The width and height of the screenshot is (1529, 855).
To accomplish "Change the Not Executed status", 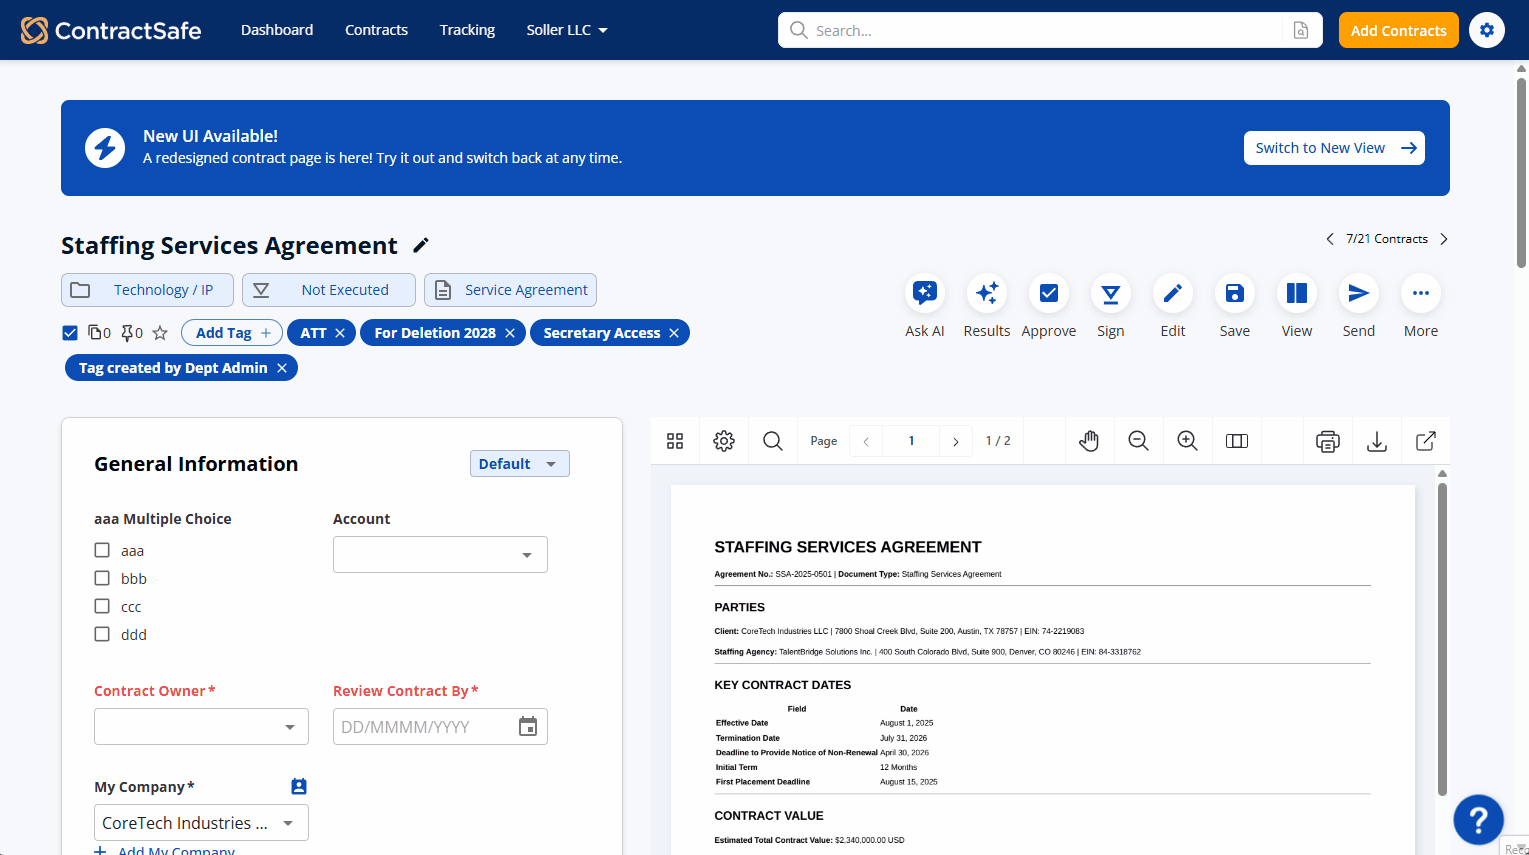I will pyautogui.click(x=329, y=290).
